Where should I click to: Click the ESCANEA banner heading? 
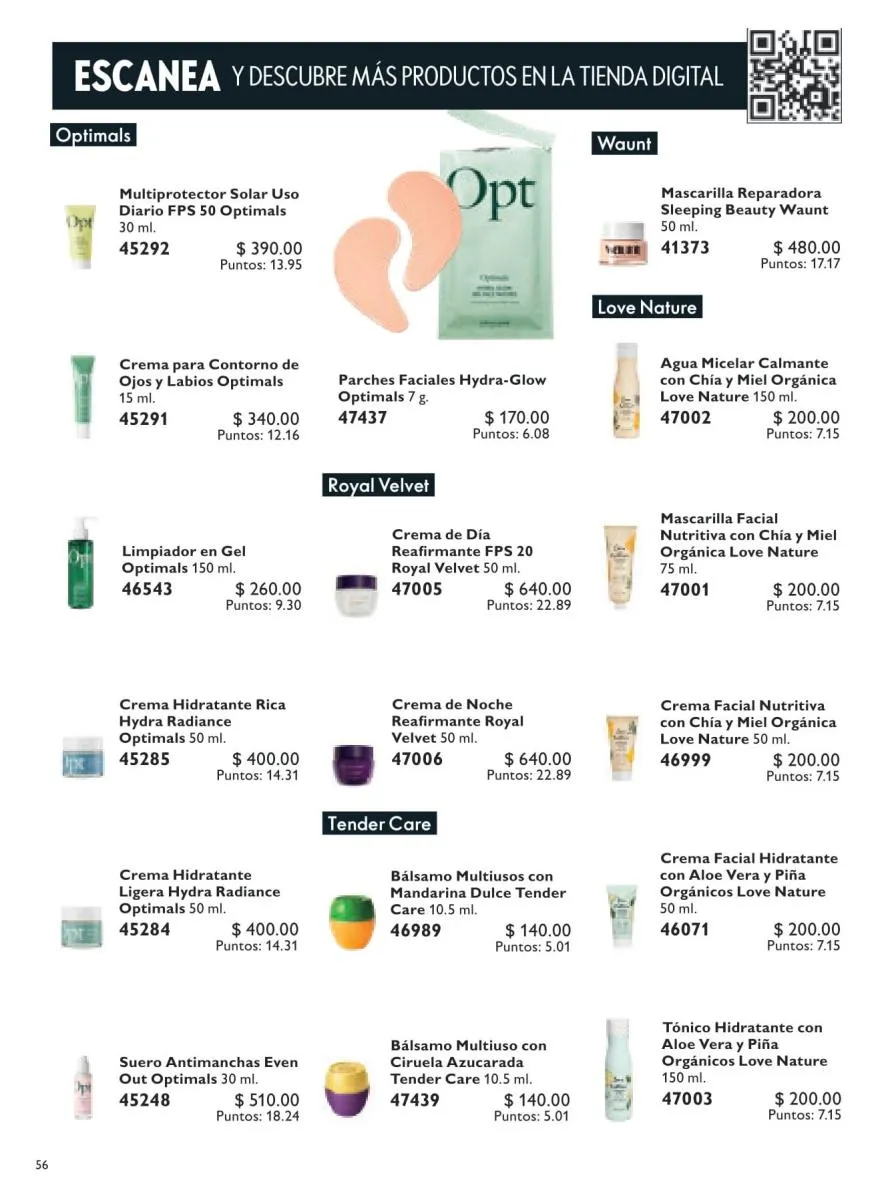tap(146, 77)
